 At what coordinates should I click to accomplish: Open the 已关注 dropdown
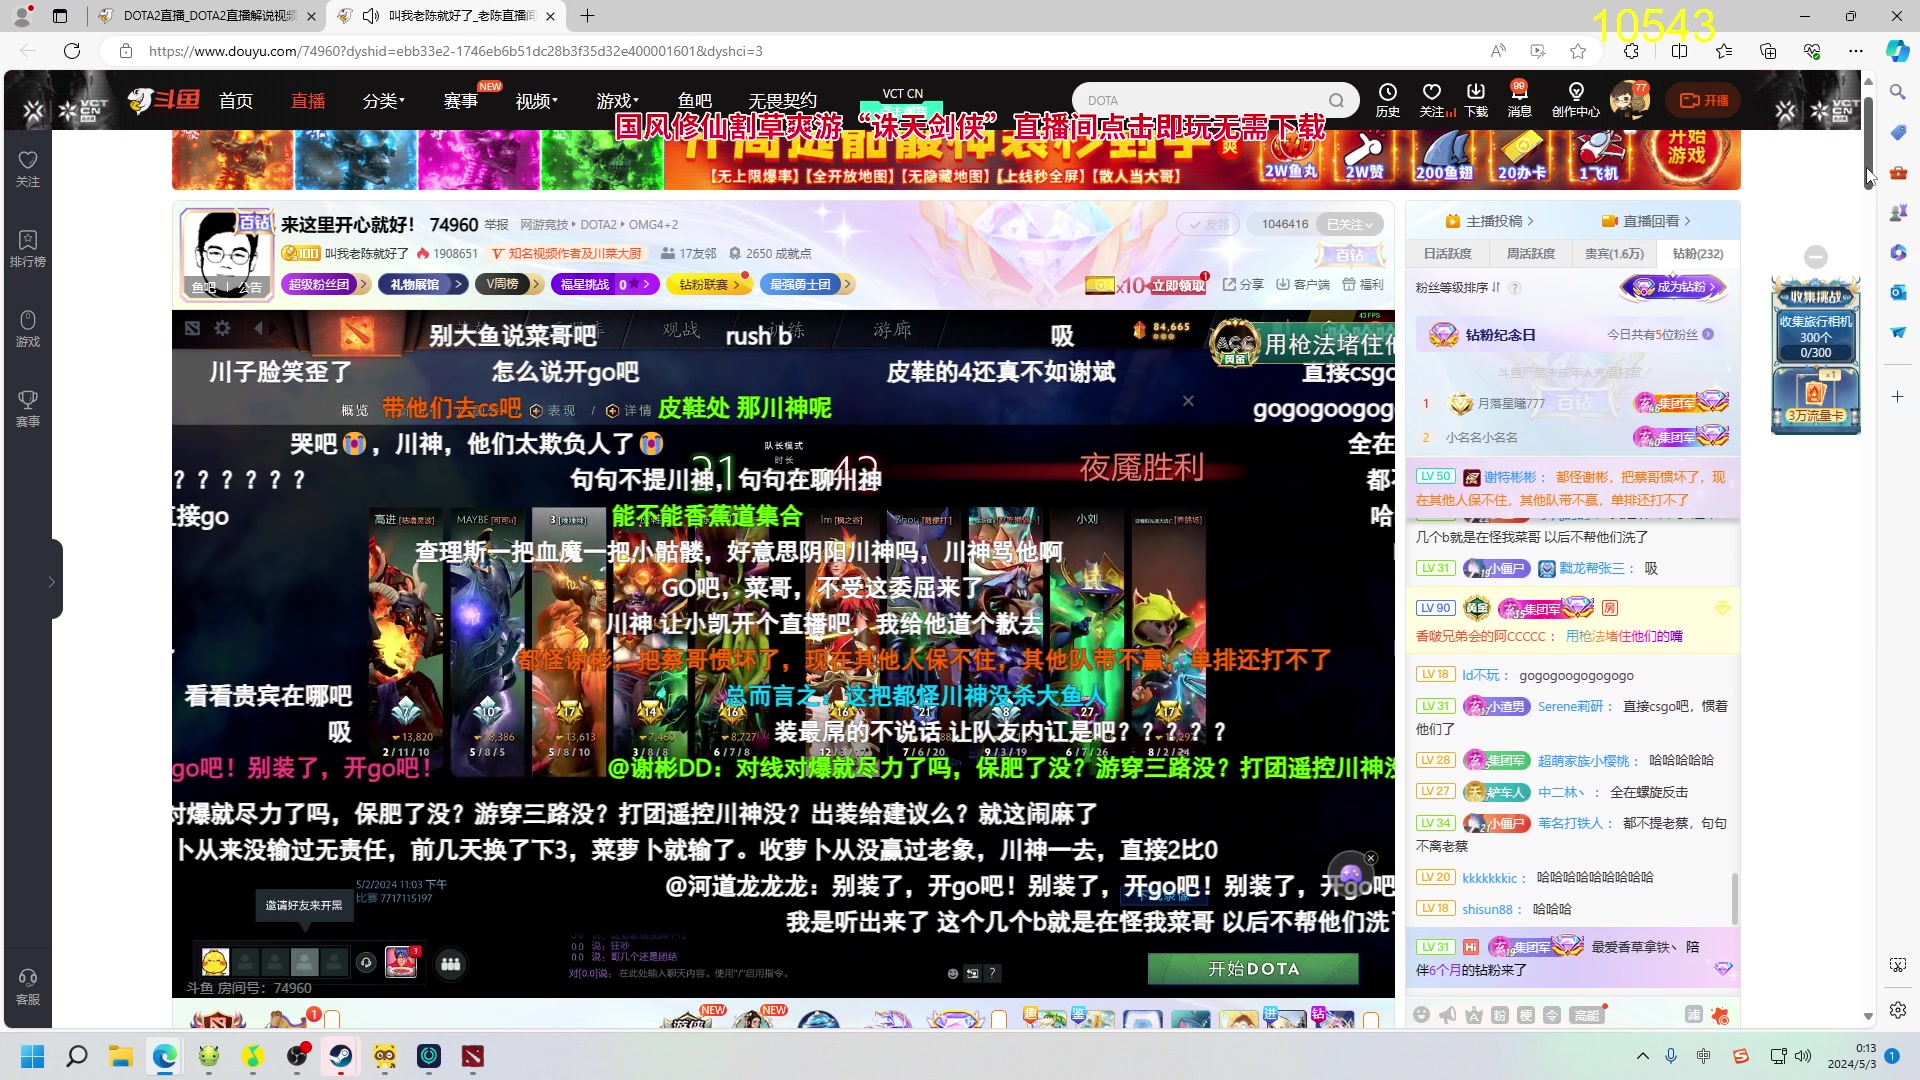click(x=1350, y=224)
